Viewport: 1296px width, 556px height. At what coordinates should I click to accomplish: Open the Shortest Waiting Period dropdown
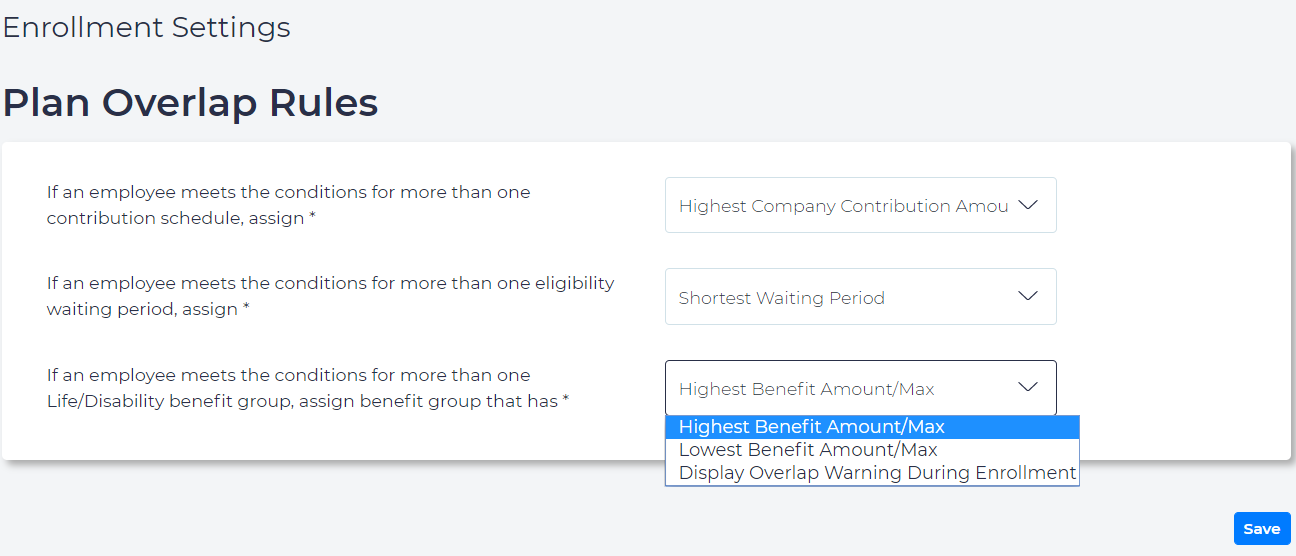click(x=860, y=296)
